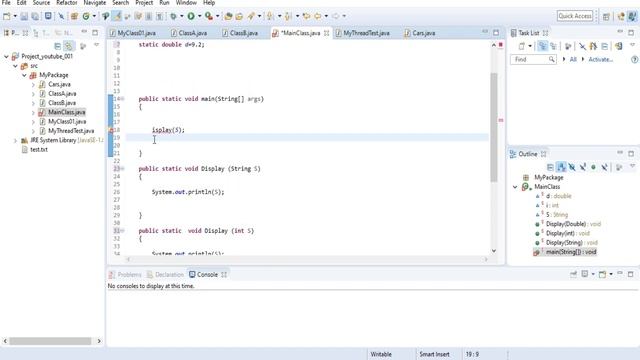Open the Open Console dropdown arrow
The width and height of the screenshot is (640, 360).
pyautogui.click(x=611, y=274)
